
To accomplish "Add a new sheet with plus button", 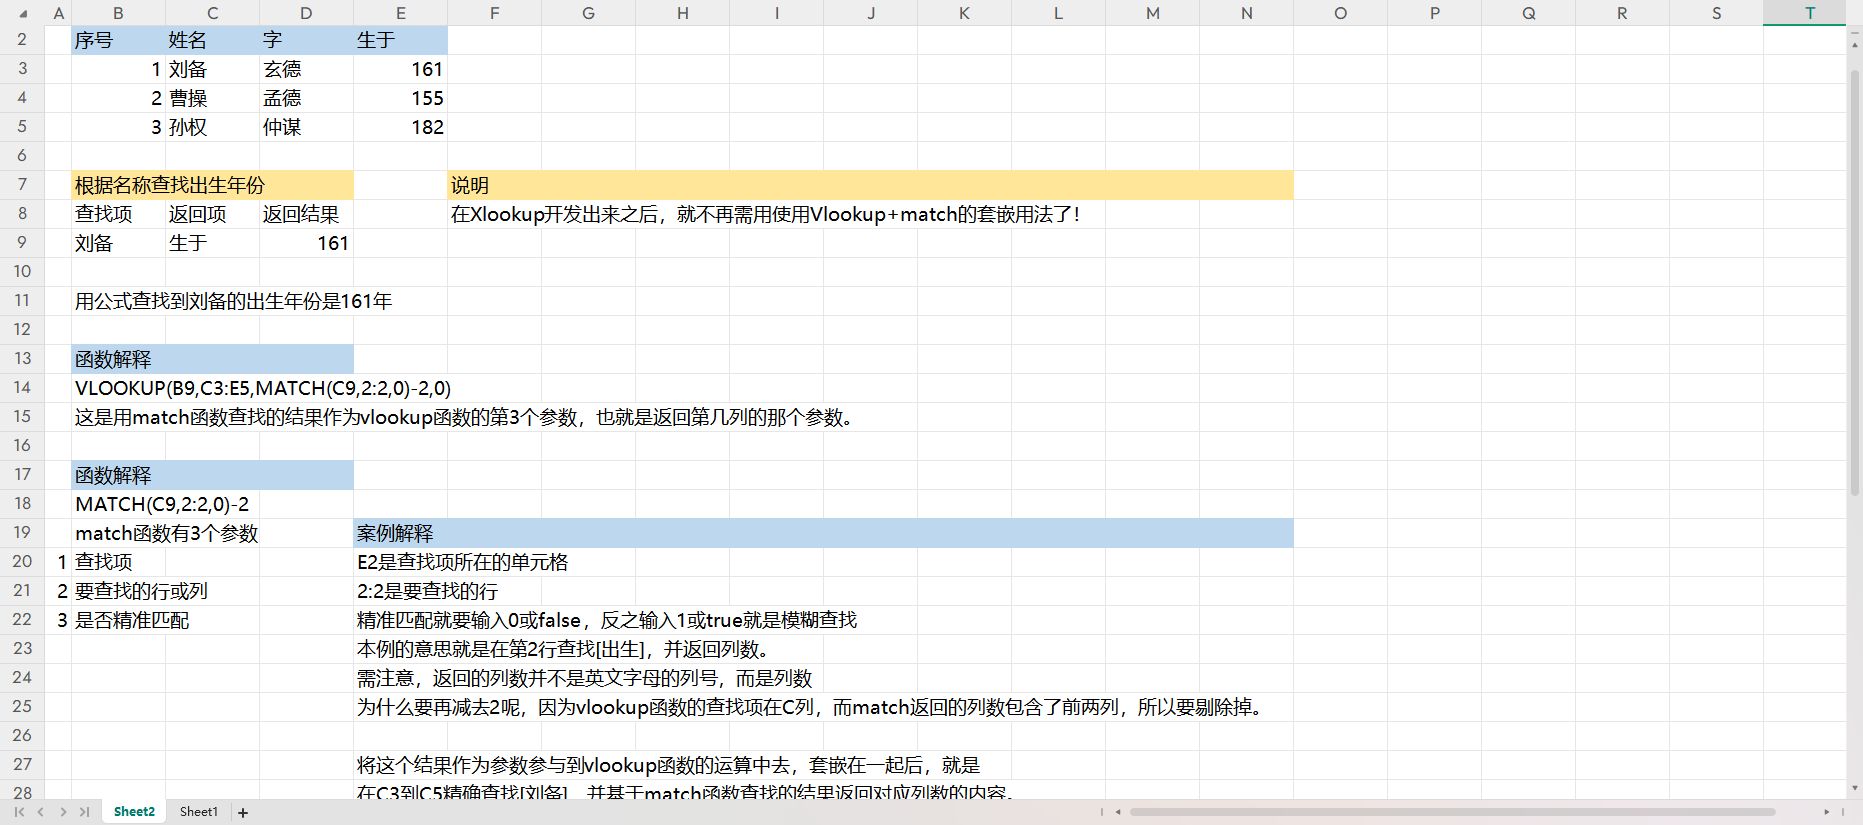I will pos(243,812).
